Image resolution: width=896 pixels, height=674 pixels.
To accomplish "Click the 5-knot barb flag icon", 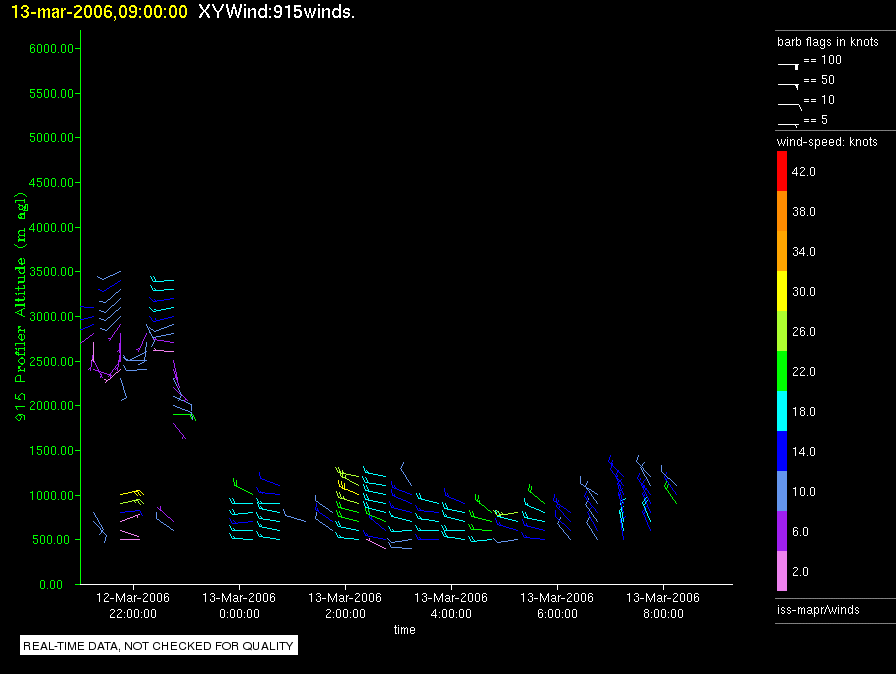I will point(789,123).
